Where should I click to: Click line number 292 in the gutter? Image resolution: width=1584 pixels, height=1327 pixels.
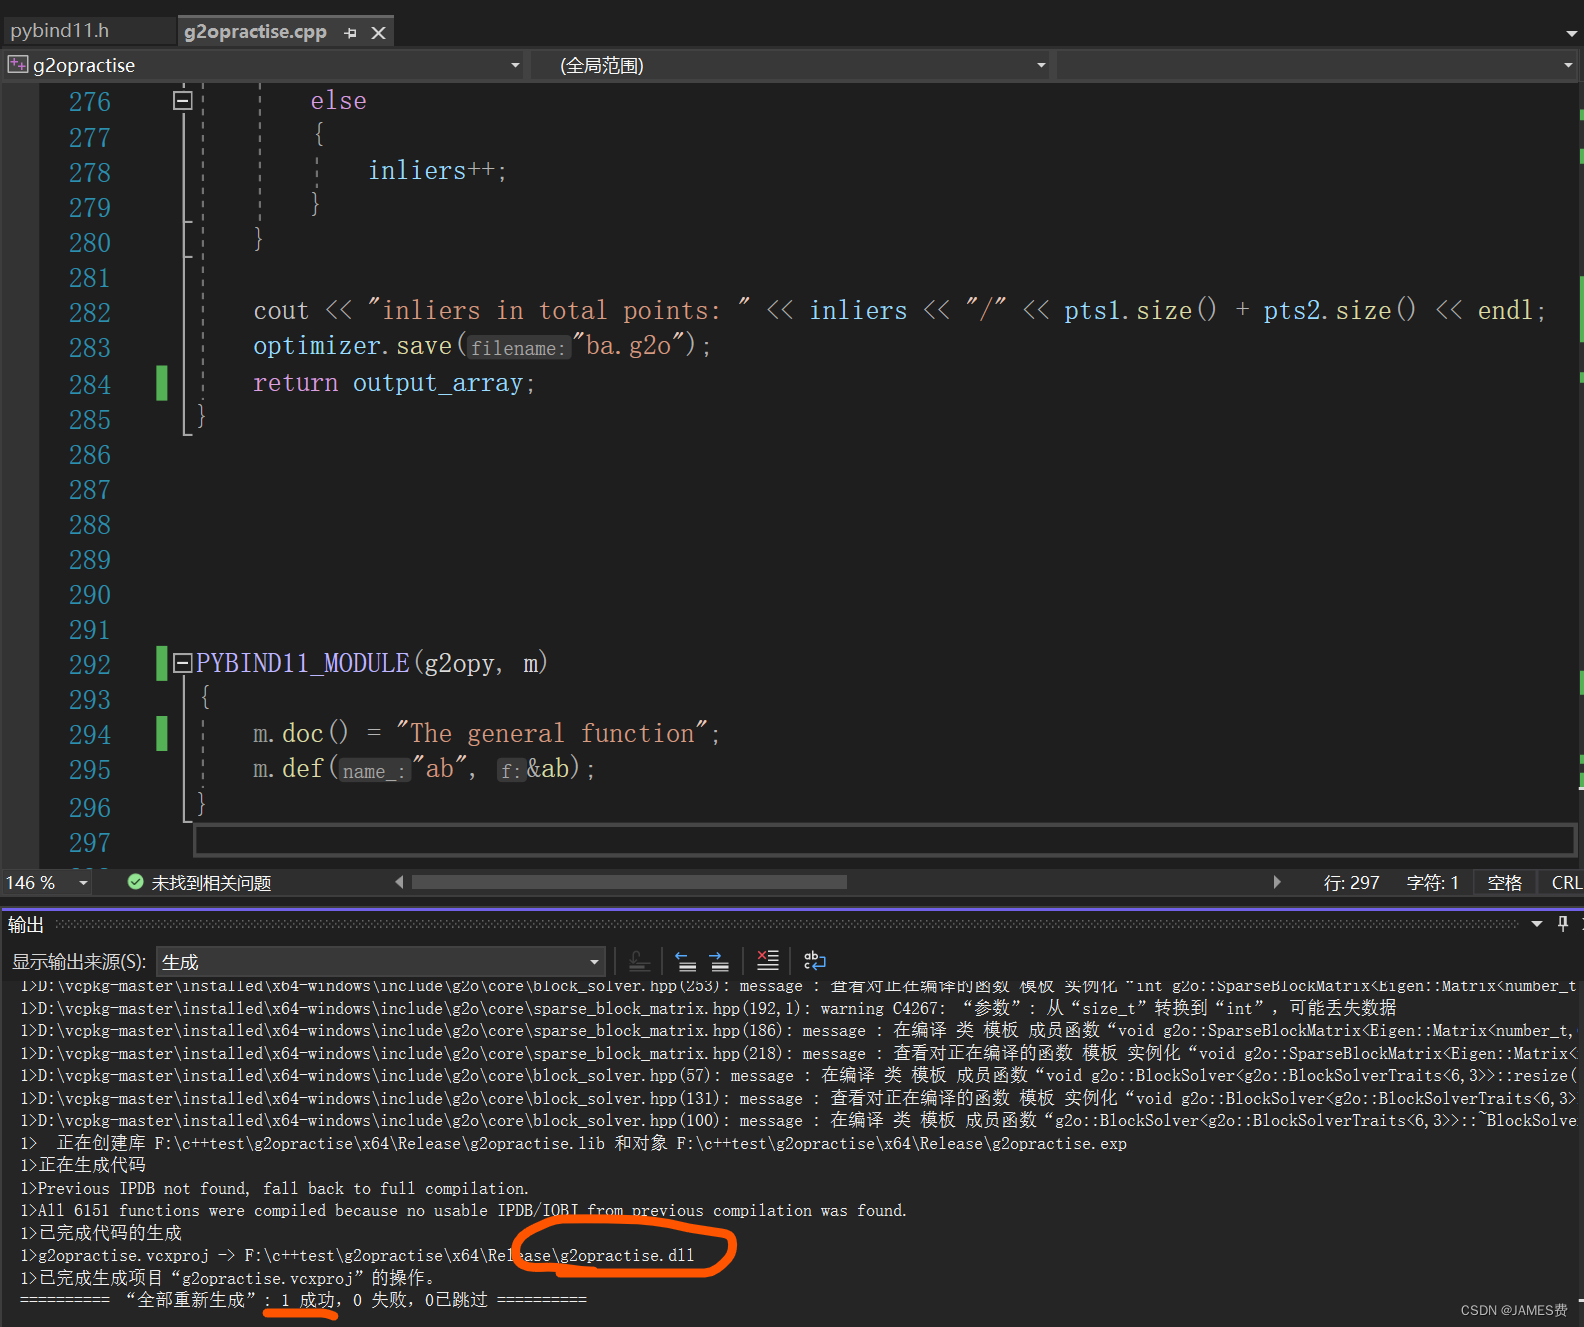[90, 665]
